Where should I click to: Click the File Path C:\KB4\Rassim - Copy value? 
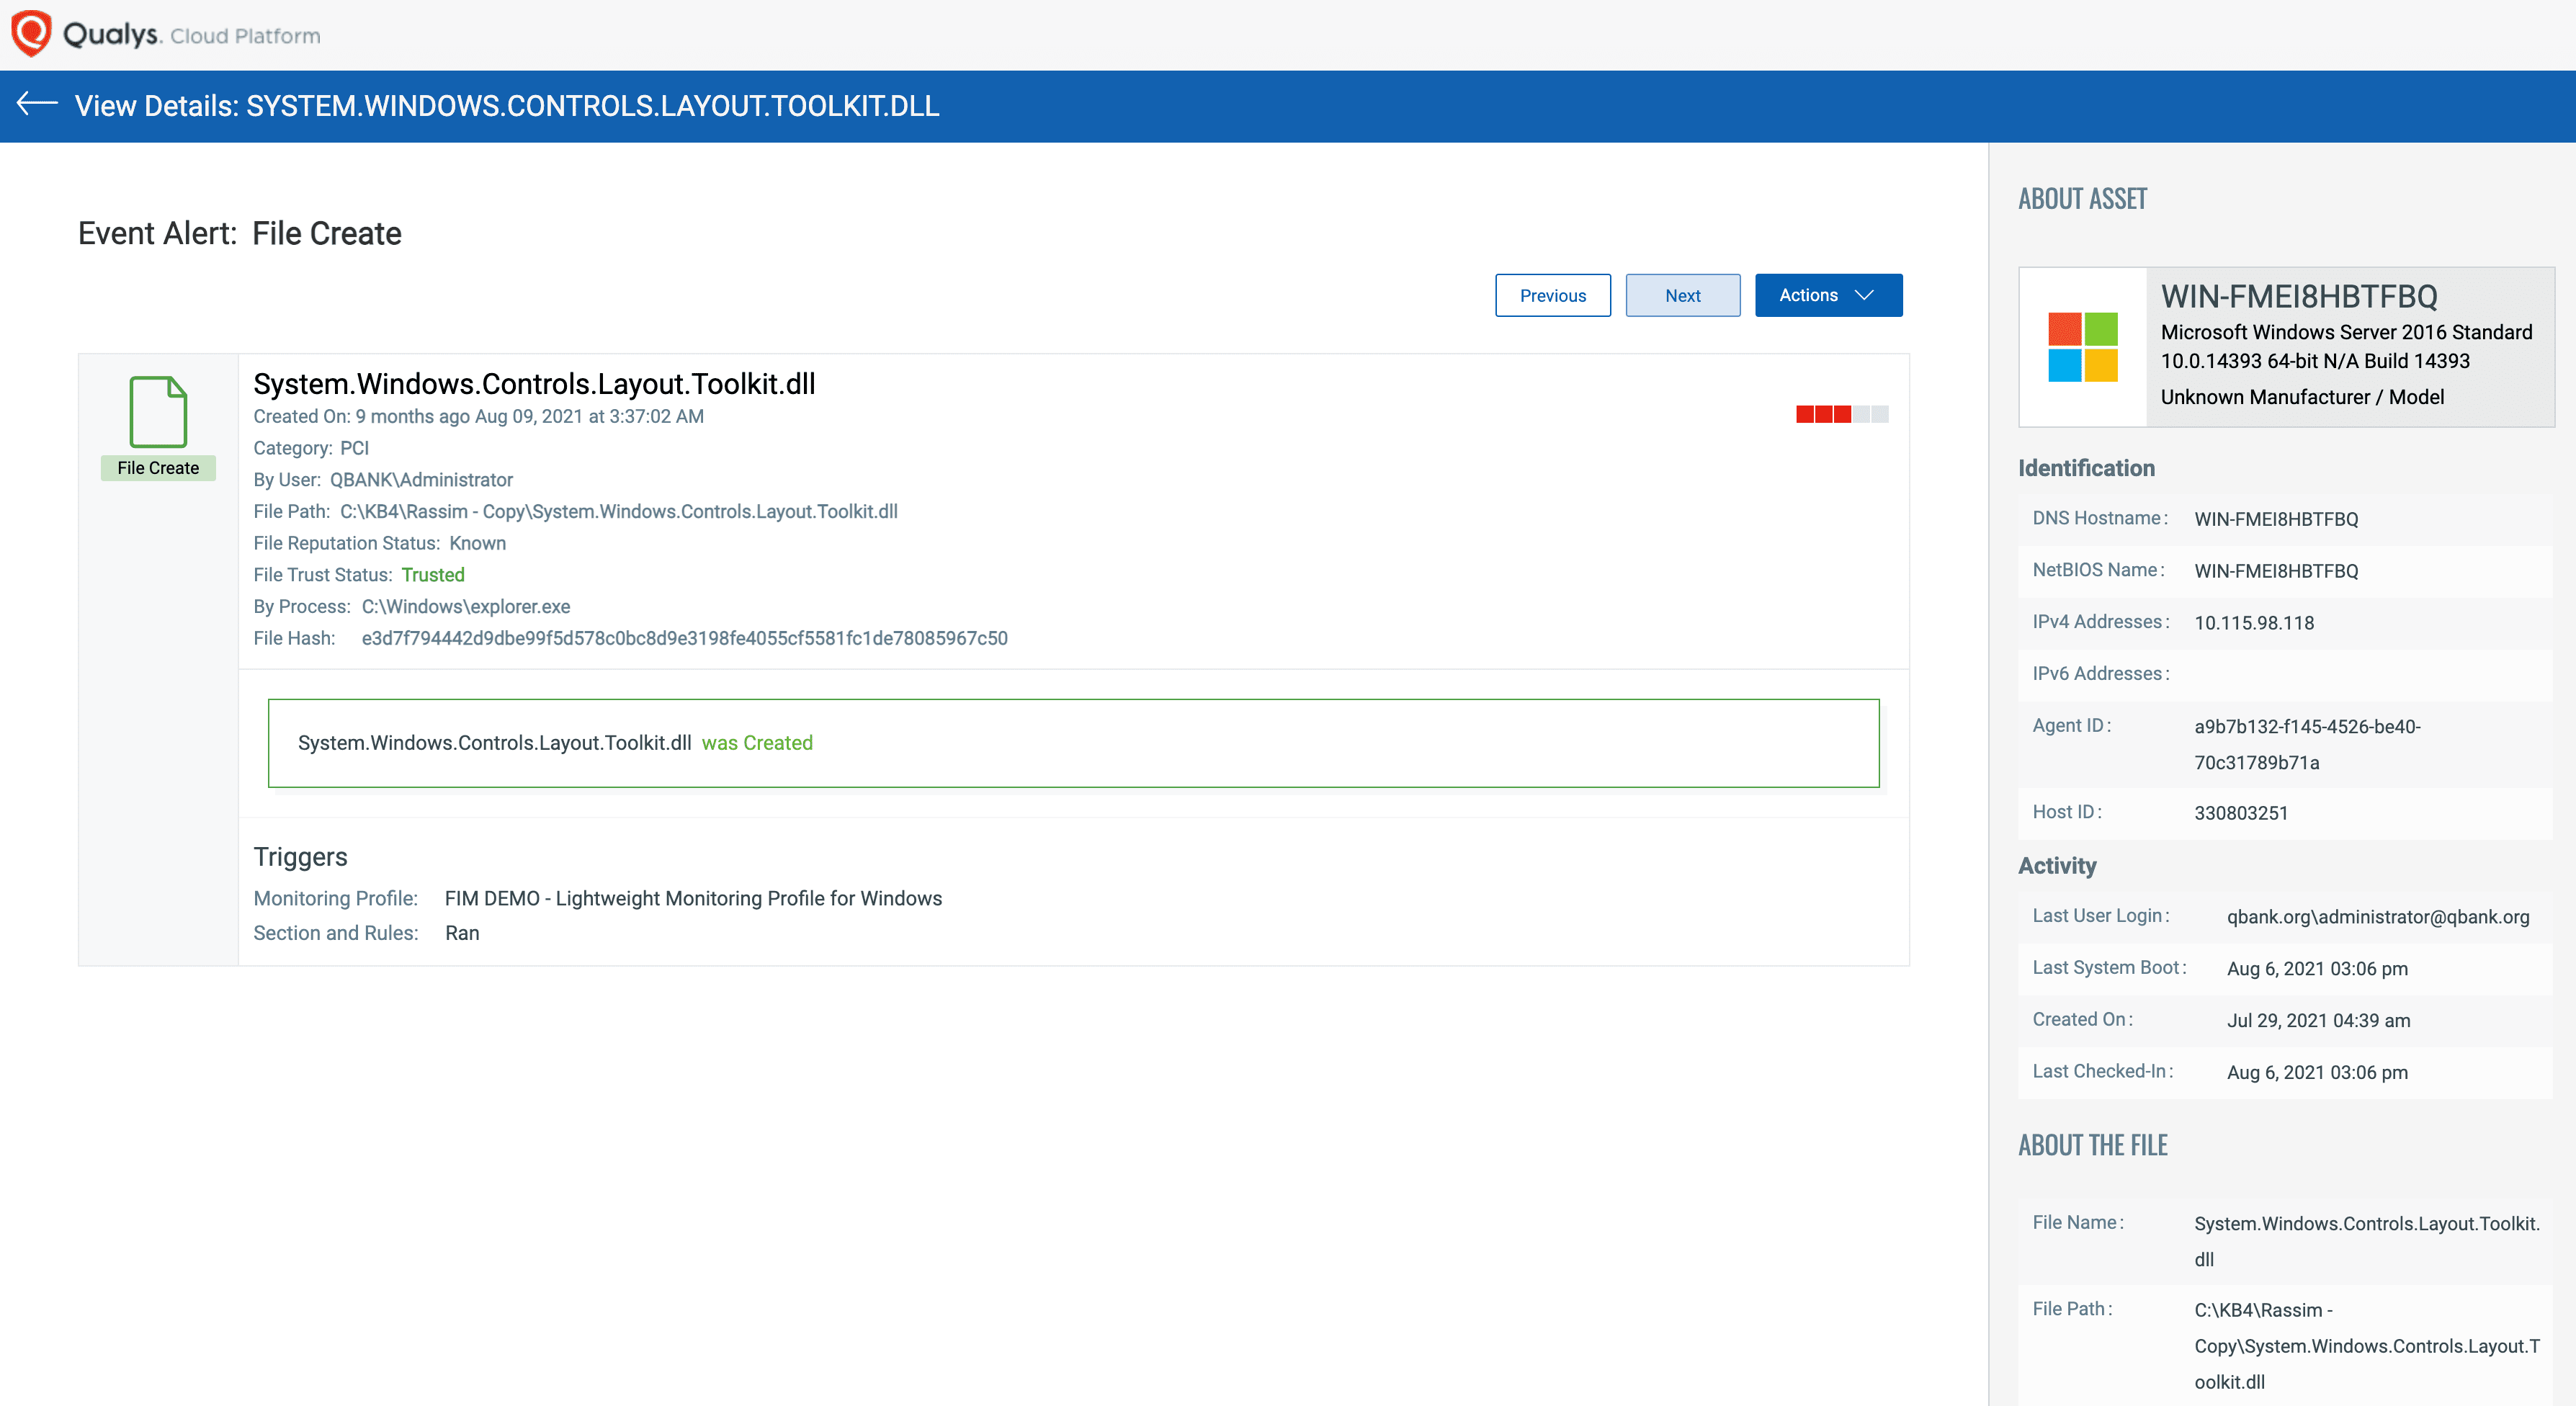618,511
